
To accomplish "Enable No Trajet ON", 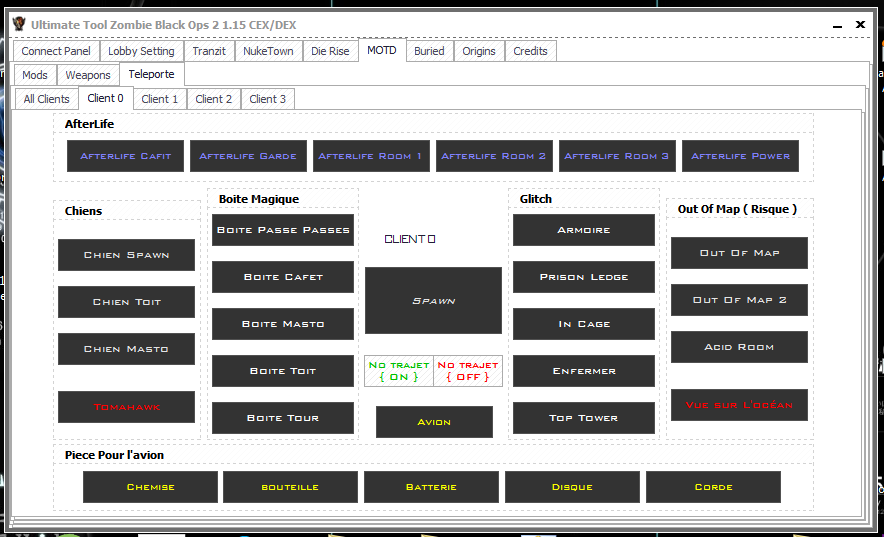I will coord(399,371).
